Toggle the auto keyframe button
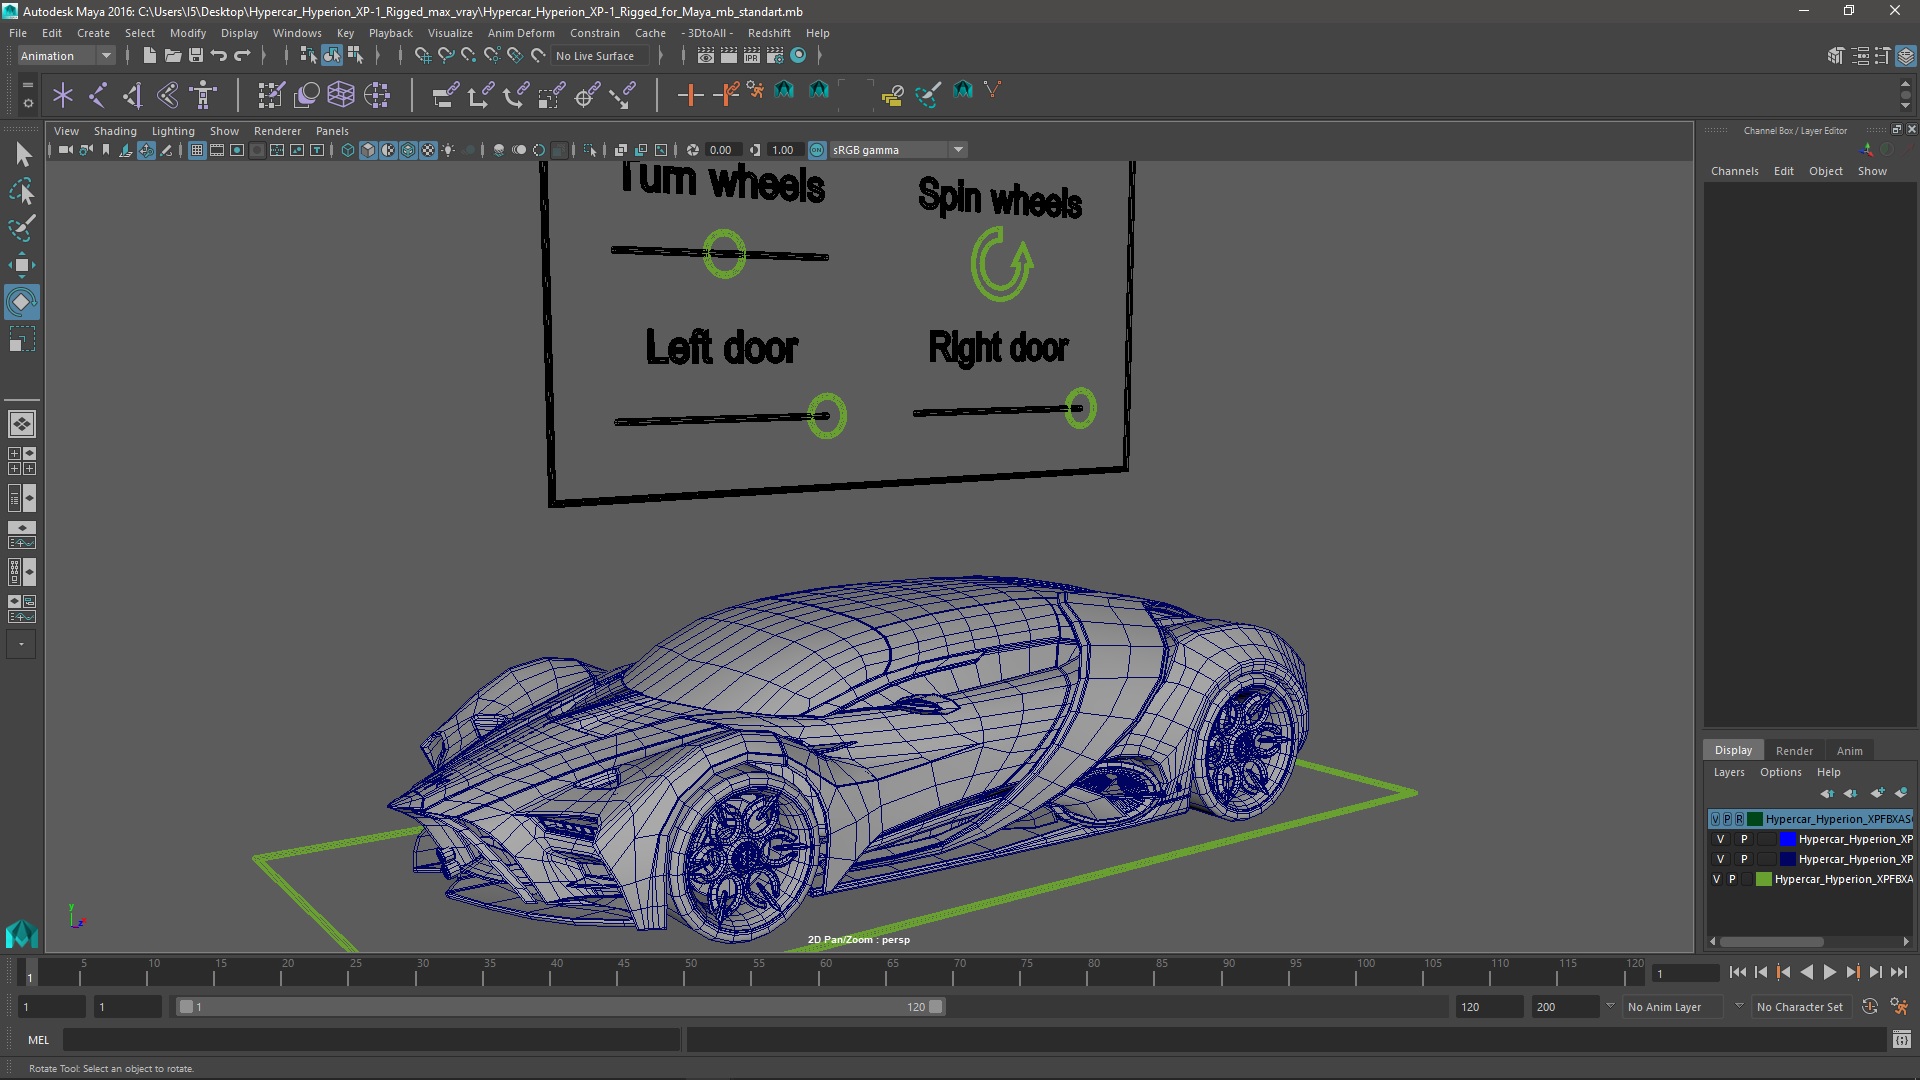The width and height of the screenshot is (1920, 1080). coord(1869,1007)
